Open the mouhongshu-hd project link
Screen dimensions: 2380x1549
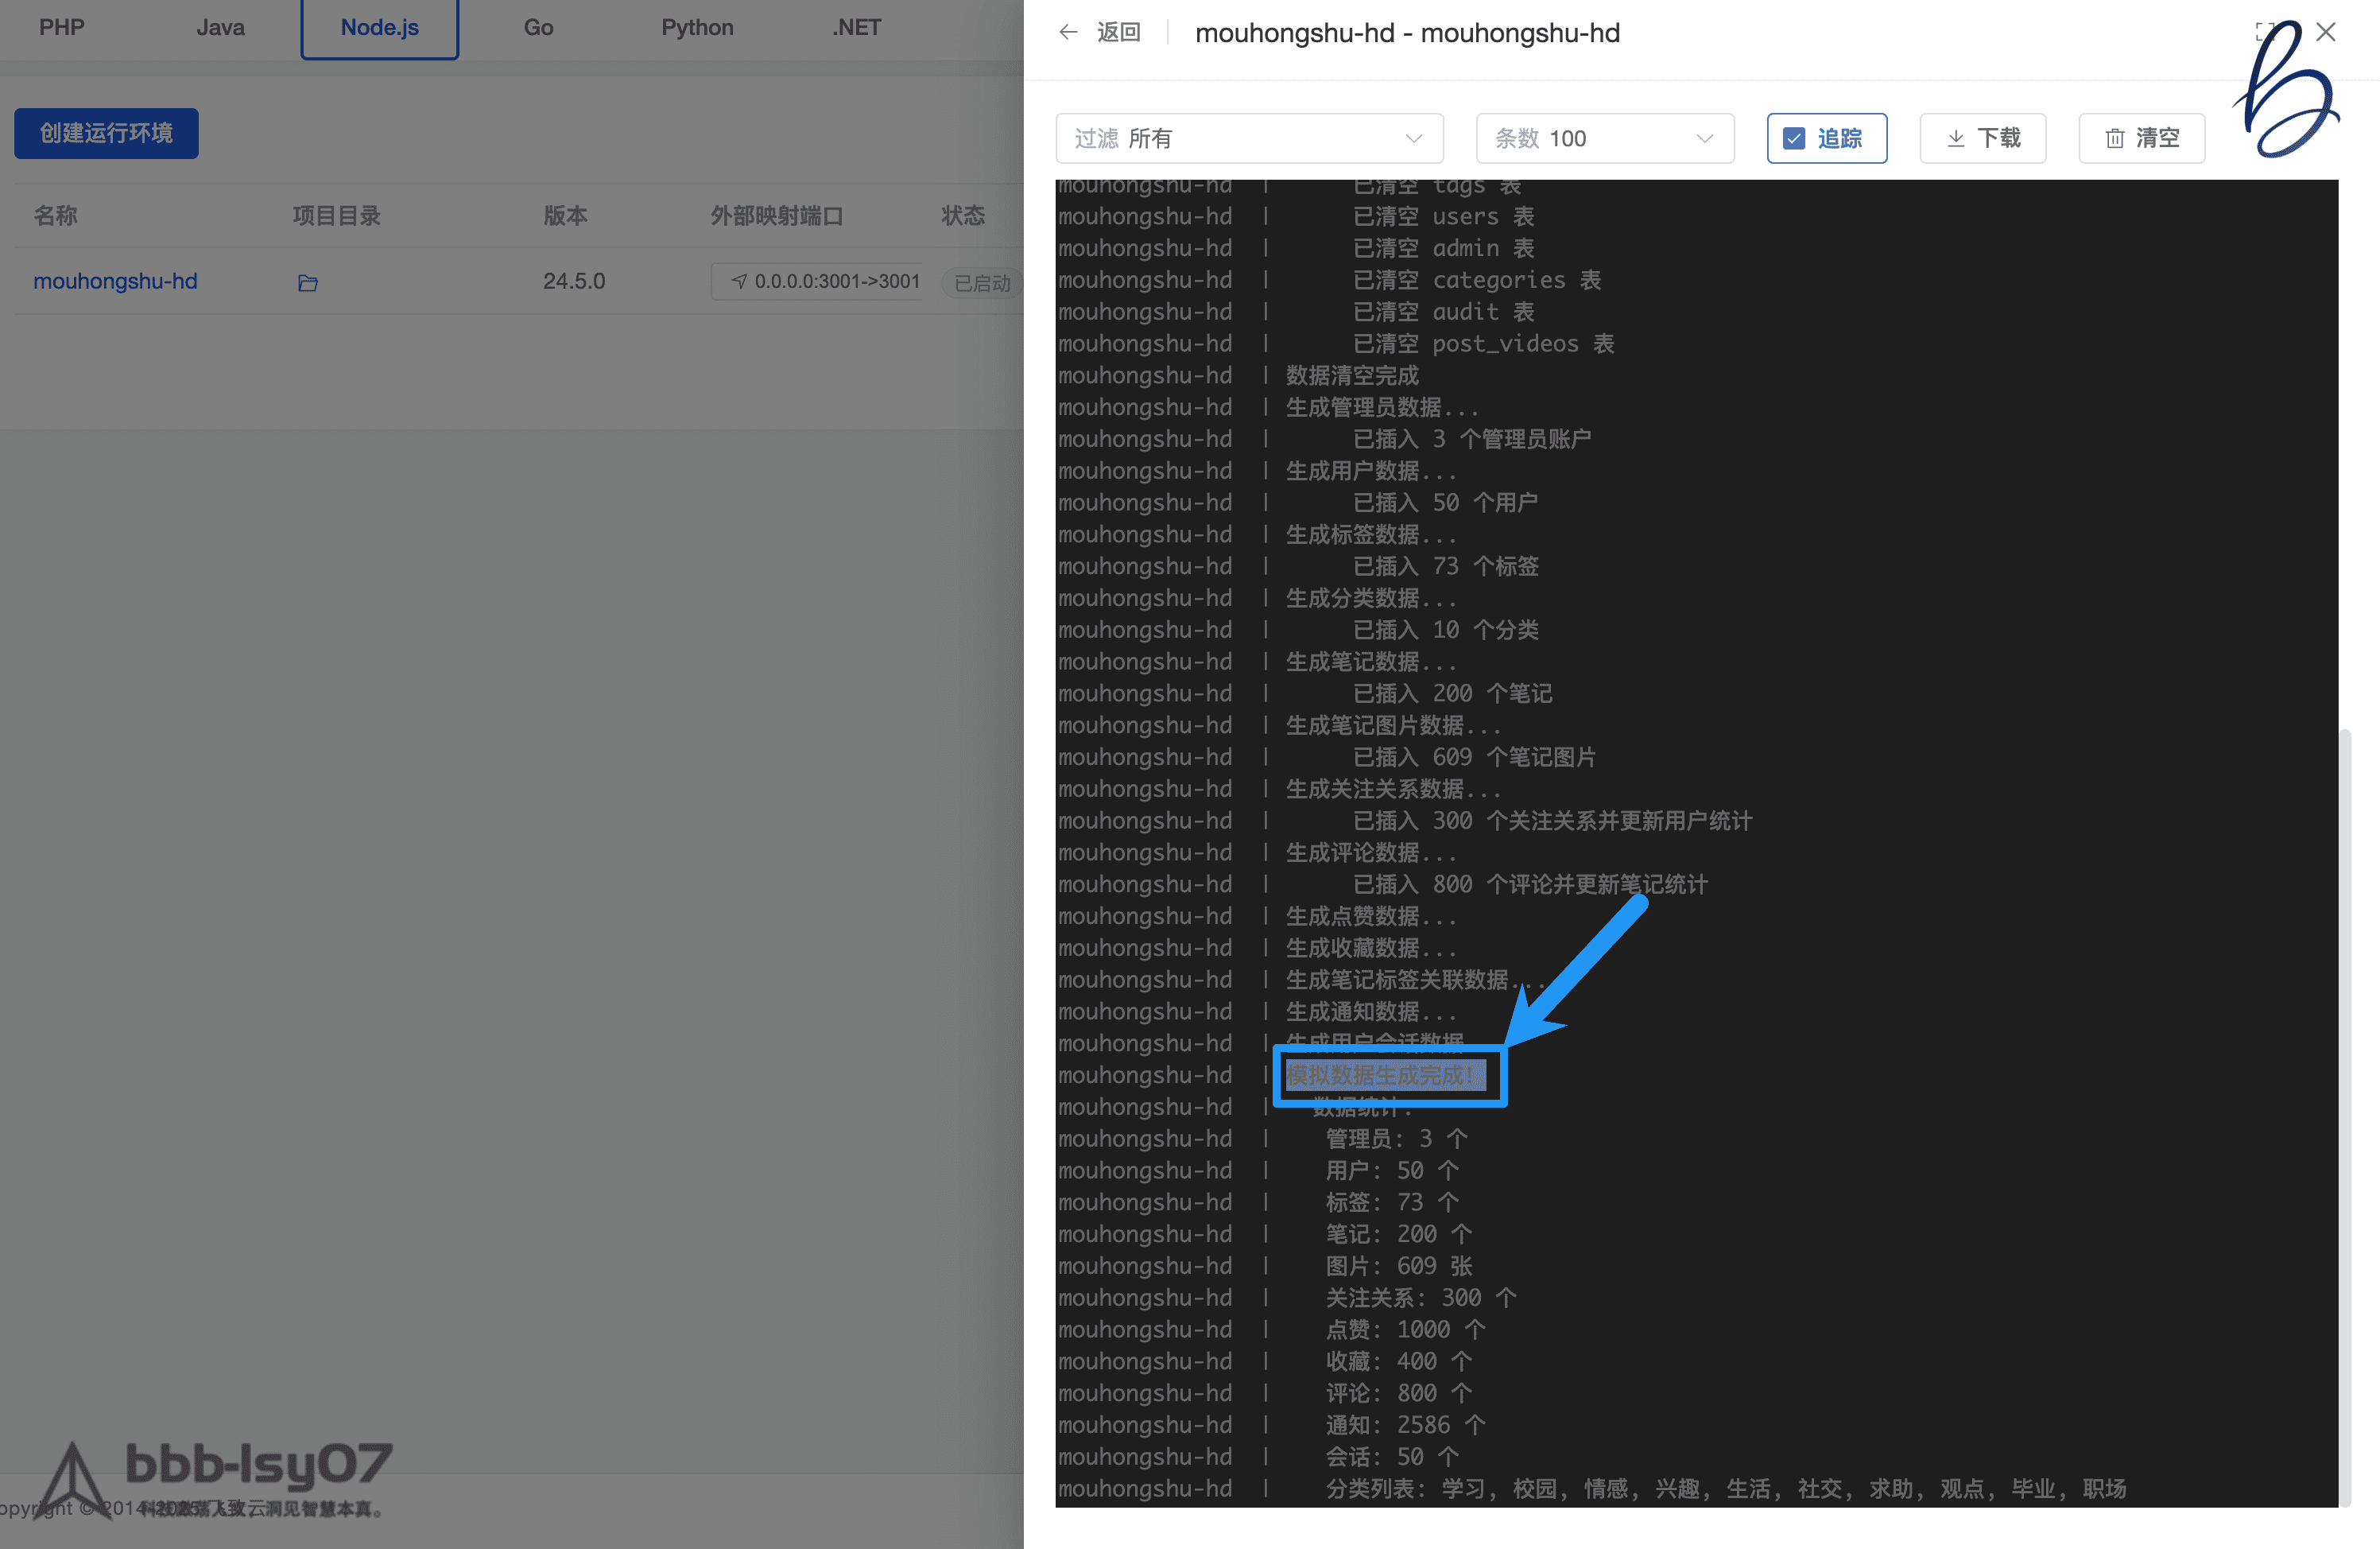tap(115, 281)
